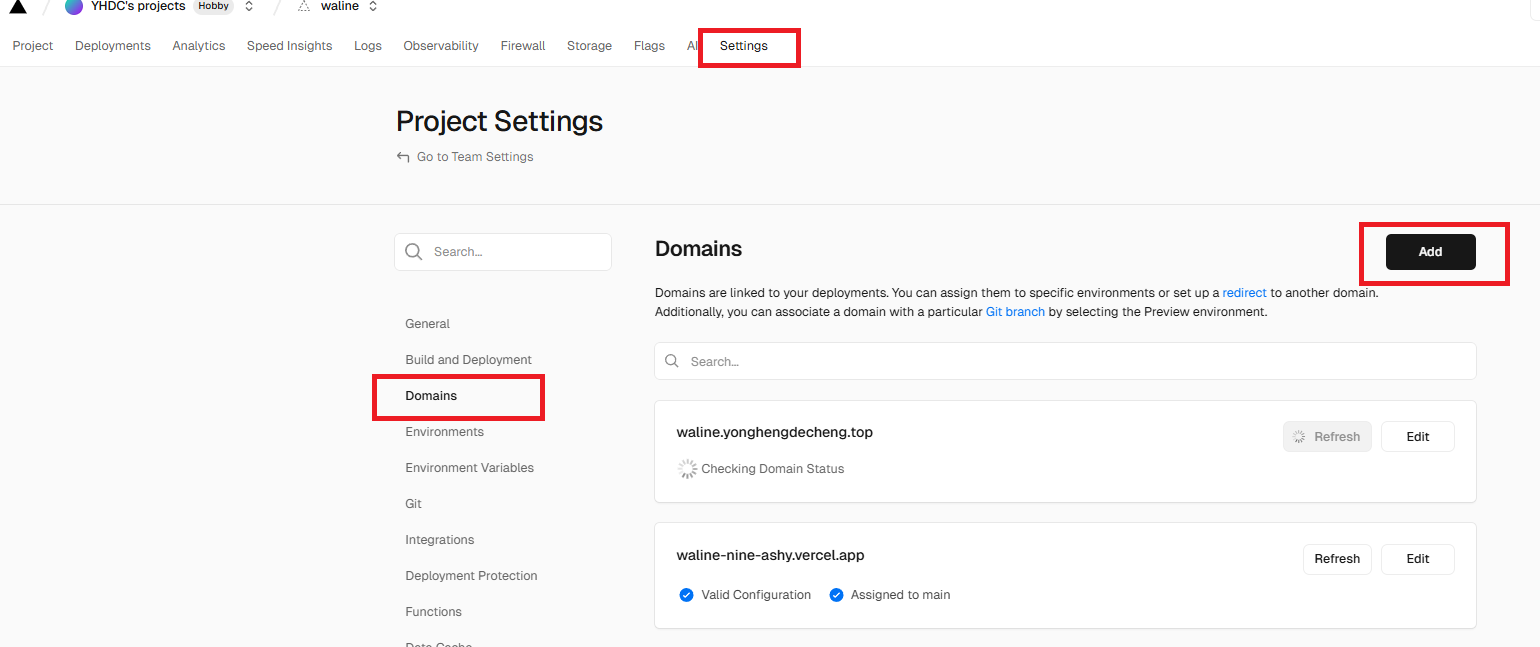Open the Deployments tab
1540x647 pixels.
coord(113,46)
